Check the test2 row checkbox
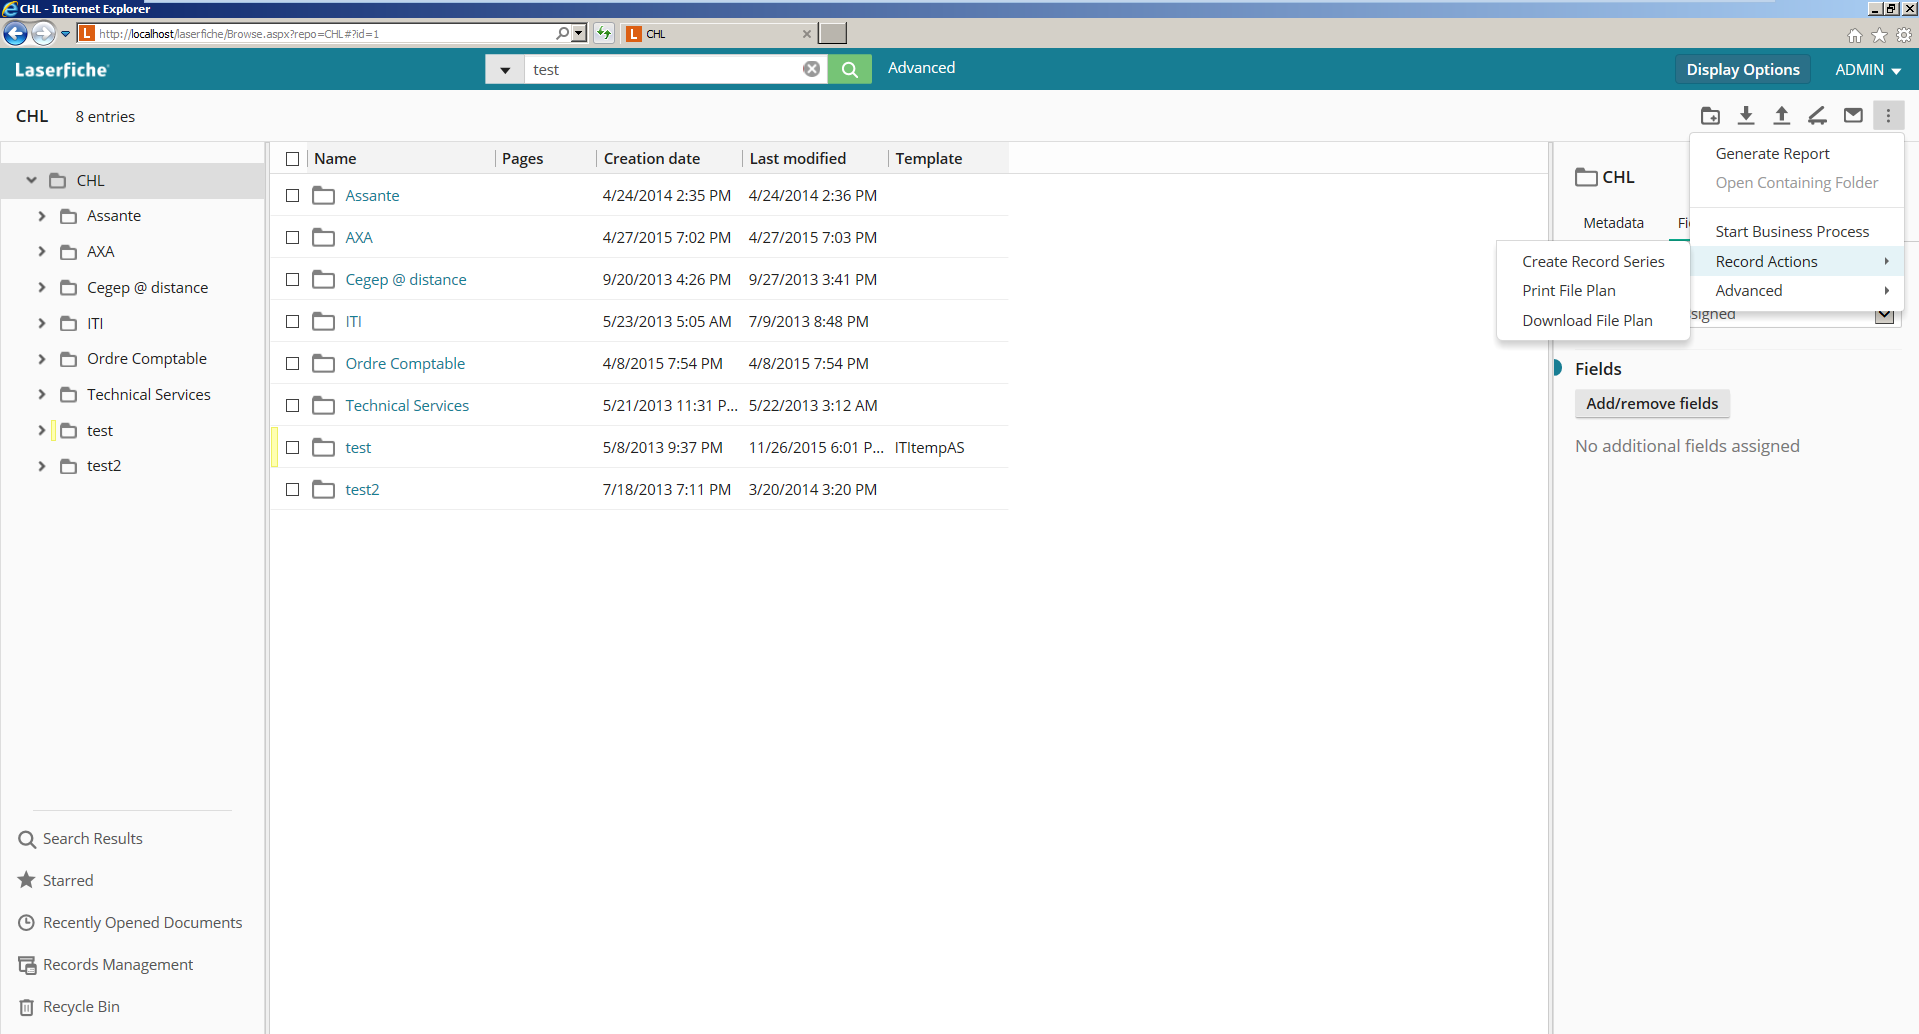The width and height of the screenshot is (1919, 1034). [293, 490]
